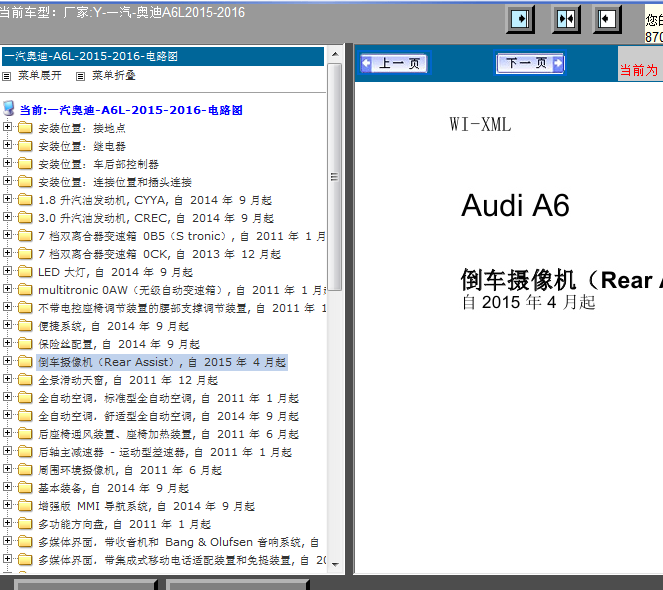Click folder icon of 1.8 升汽油发动机 CYYA
663x590 pixels.
(x=25, y=199)
